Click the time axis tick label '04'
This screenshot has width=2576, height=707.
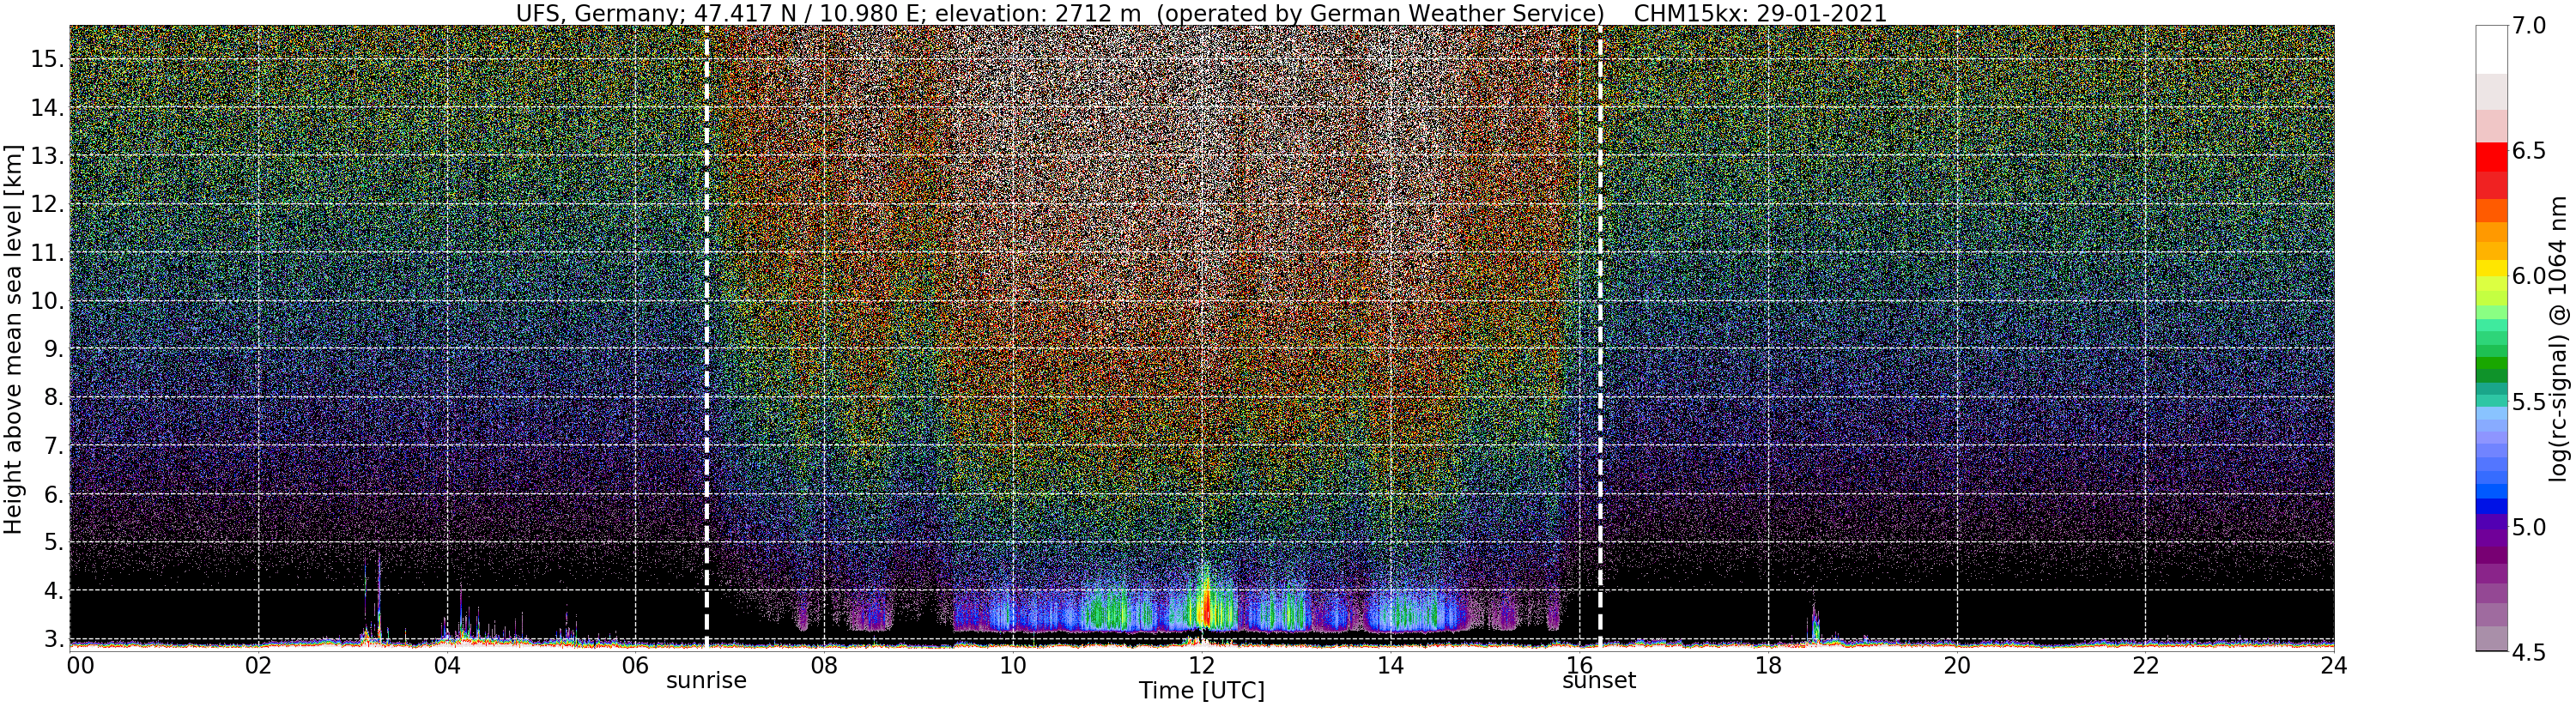click(x=447, y=664)
